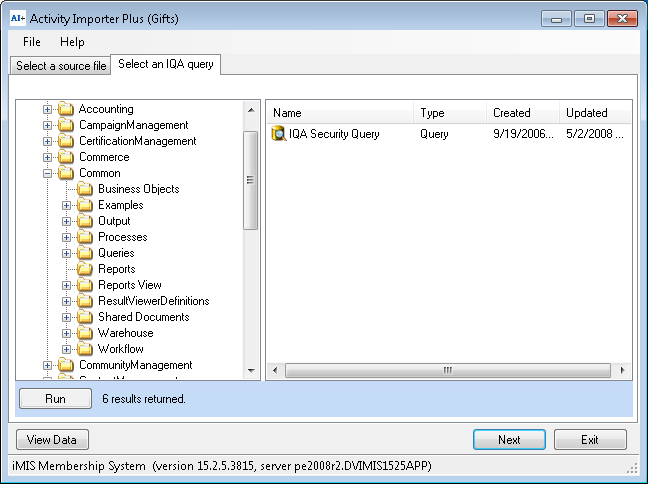This screenshot has width=648, height=484.
Task: Click the Business Objects folder icon
Action: [86, 189]
